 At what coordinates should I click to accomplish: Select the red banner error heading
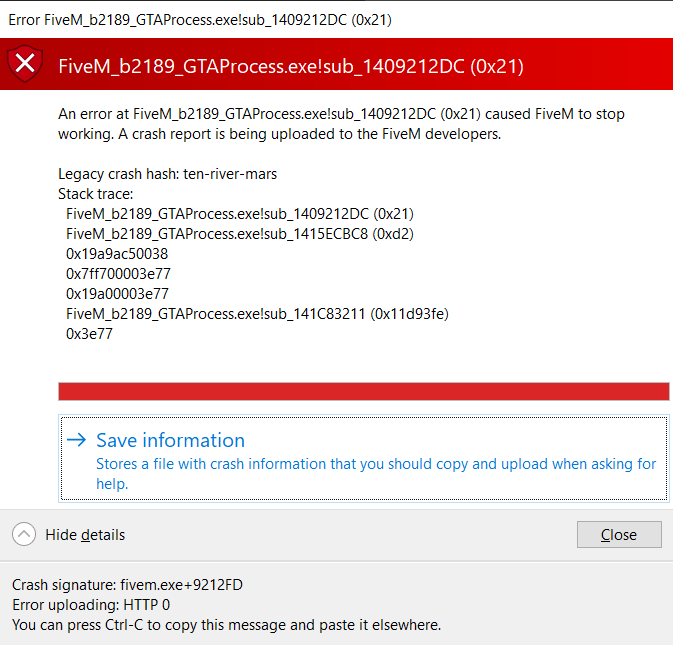coord(291,66)
